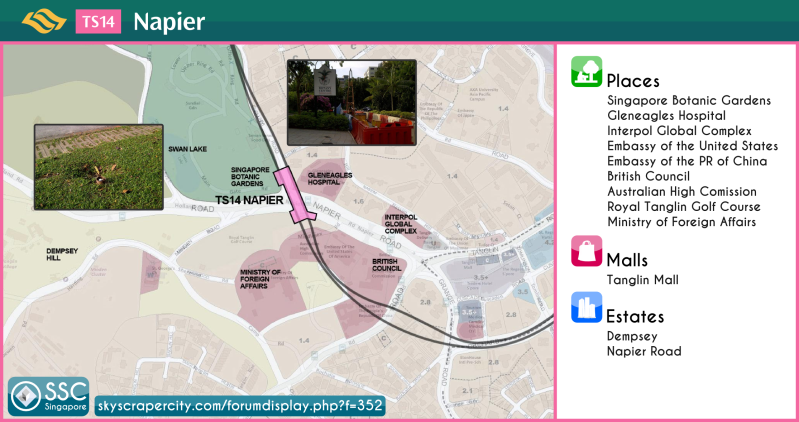The width and height of the screenshot is (799, 422).
Task: Click Tanglin Mall under Malls
Action: pos(643,280)
